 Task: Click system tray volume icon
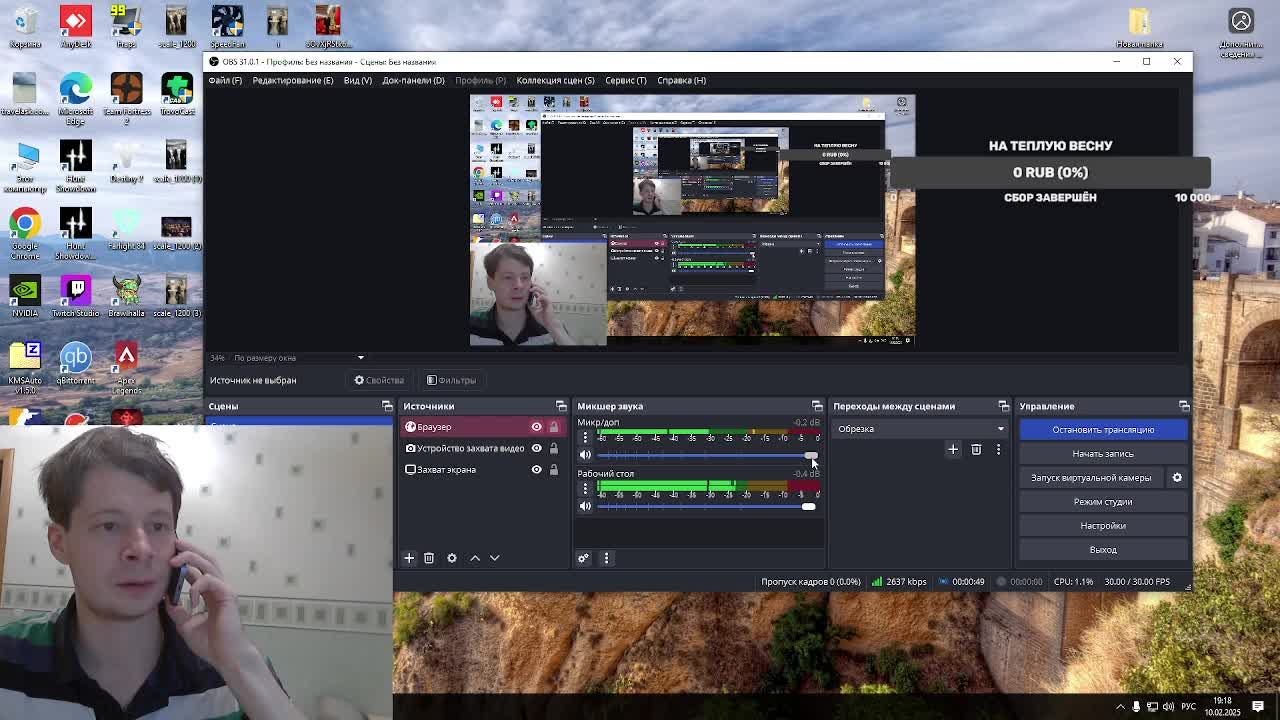point(1168,707)
